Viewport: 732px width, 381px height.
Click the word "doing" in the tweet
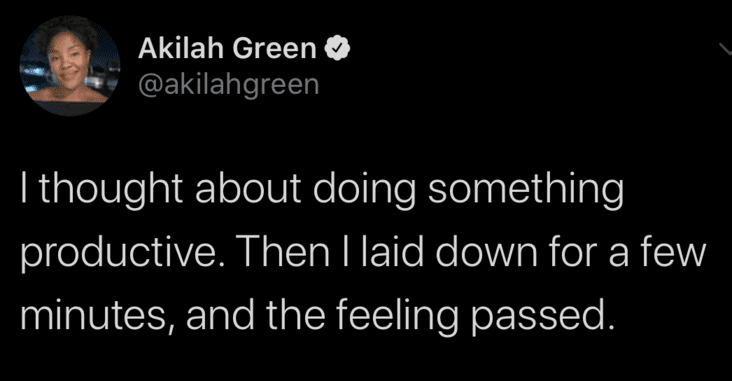click(364, 190)
